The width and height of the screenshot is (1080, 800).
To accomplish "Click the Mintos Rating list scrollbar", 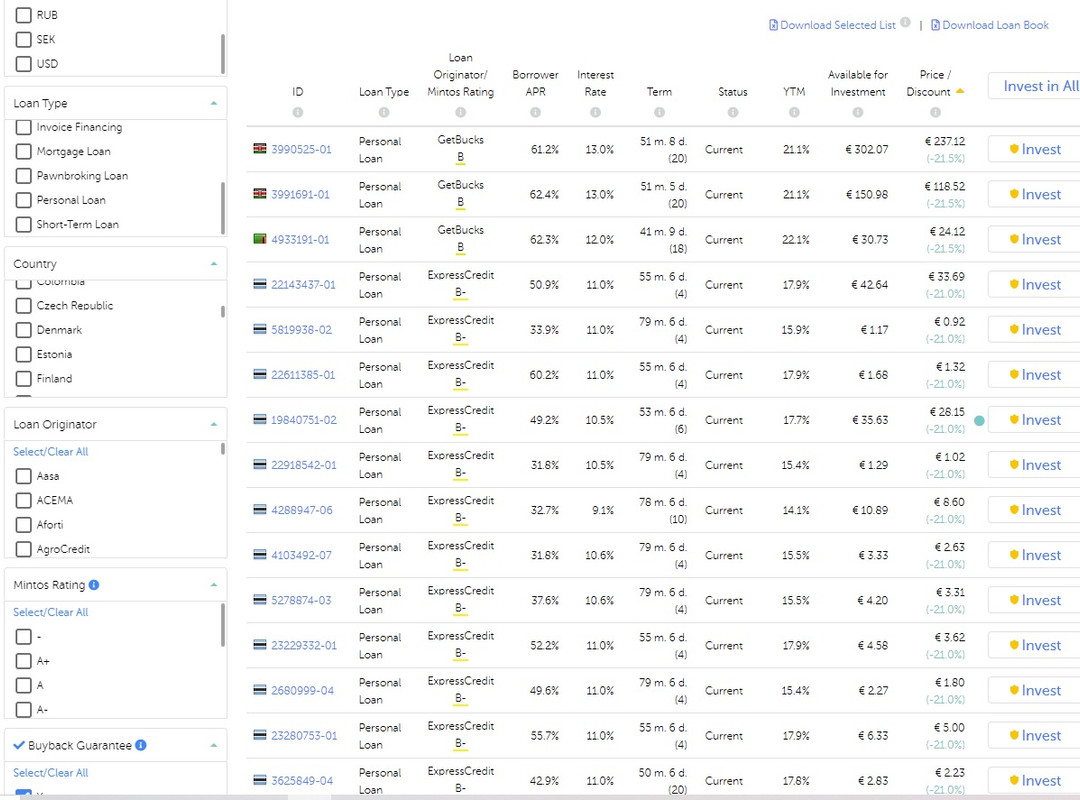I will pyautogui.click(x=222, y=625).
